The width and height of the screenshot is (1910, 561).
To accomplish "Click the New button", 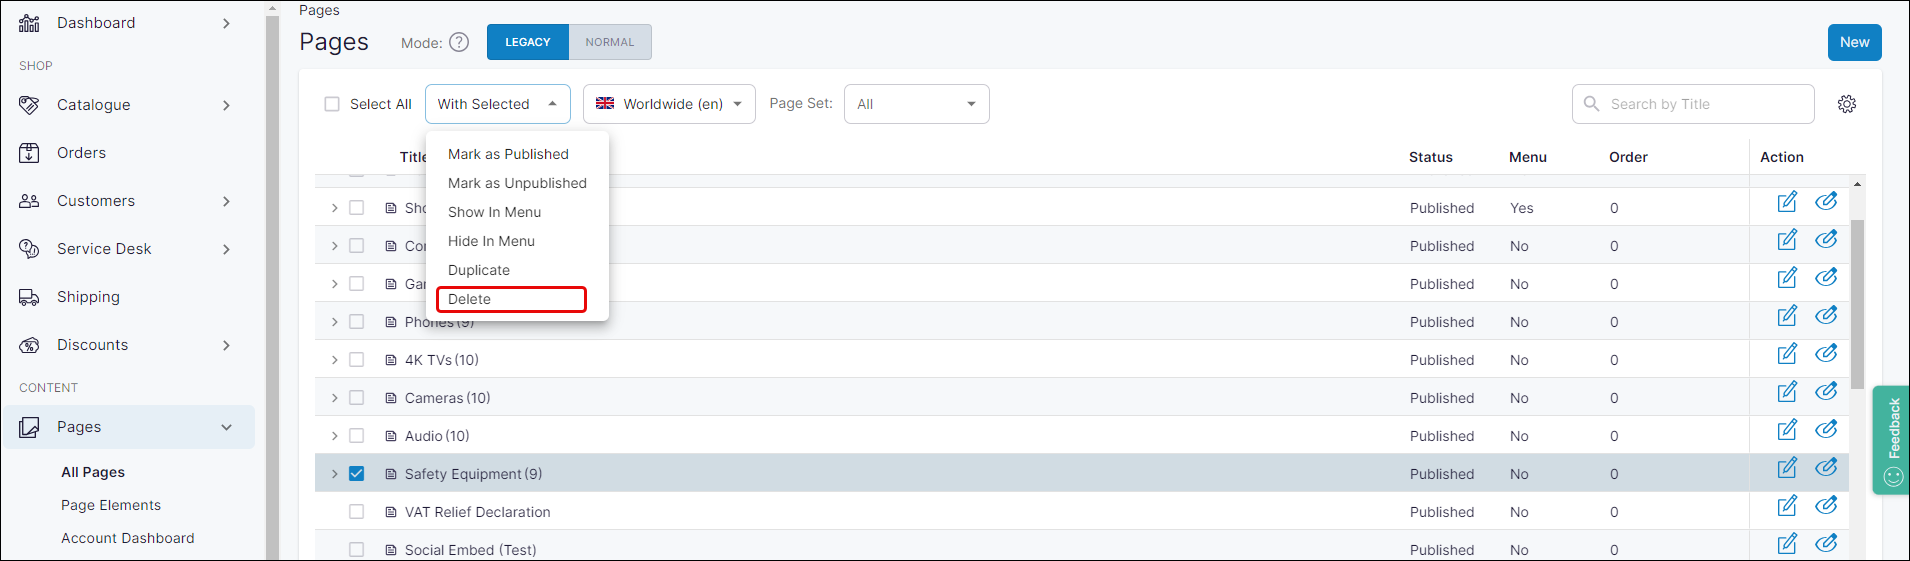I will pos(1854,42).
